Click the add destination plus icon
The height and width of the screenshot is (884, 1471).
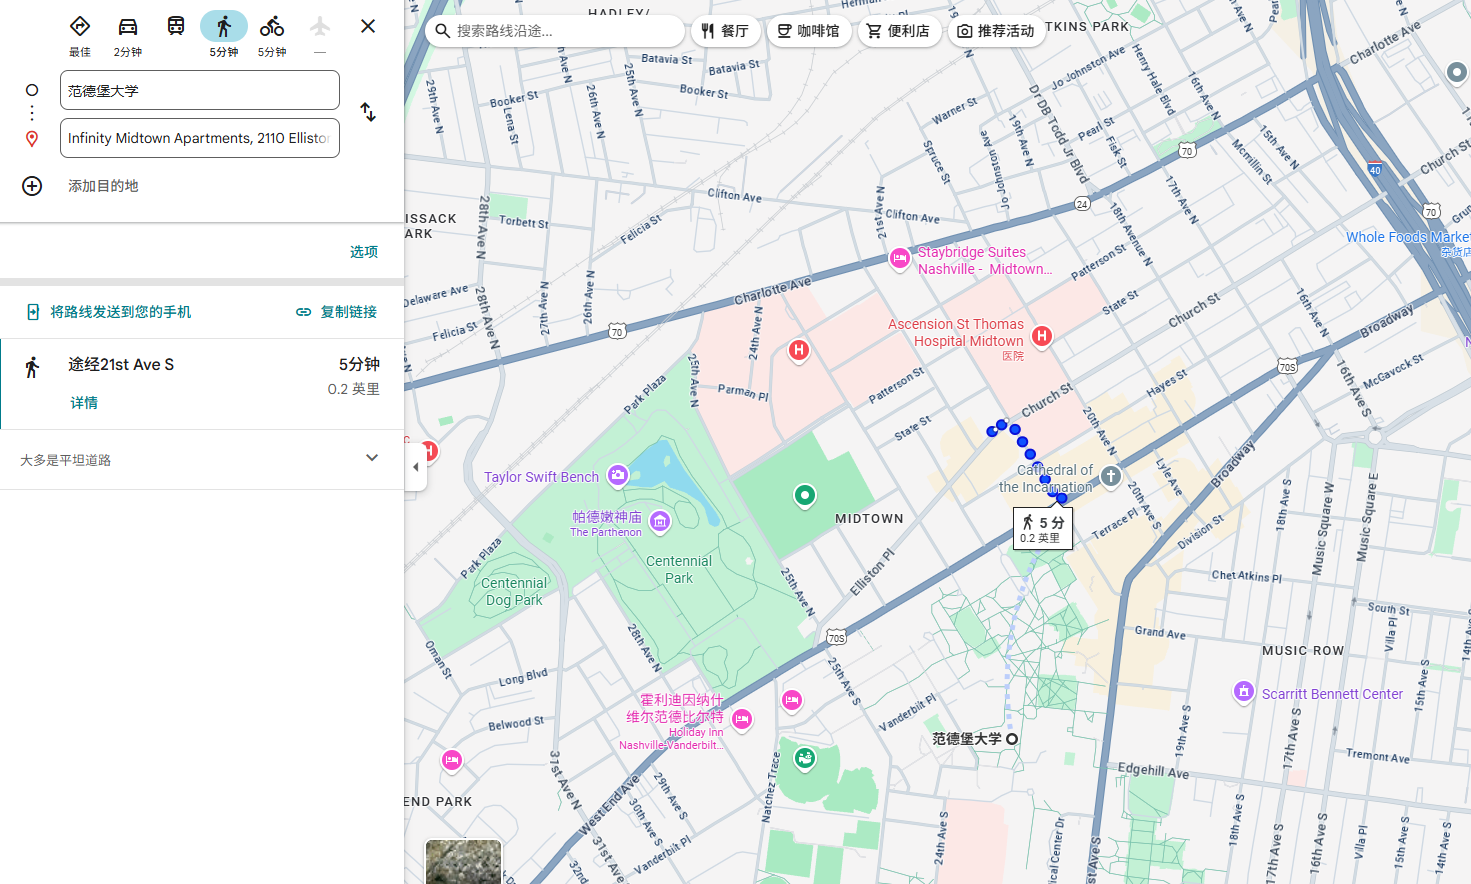(x=32, y=186)
